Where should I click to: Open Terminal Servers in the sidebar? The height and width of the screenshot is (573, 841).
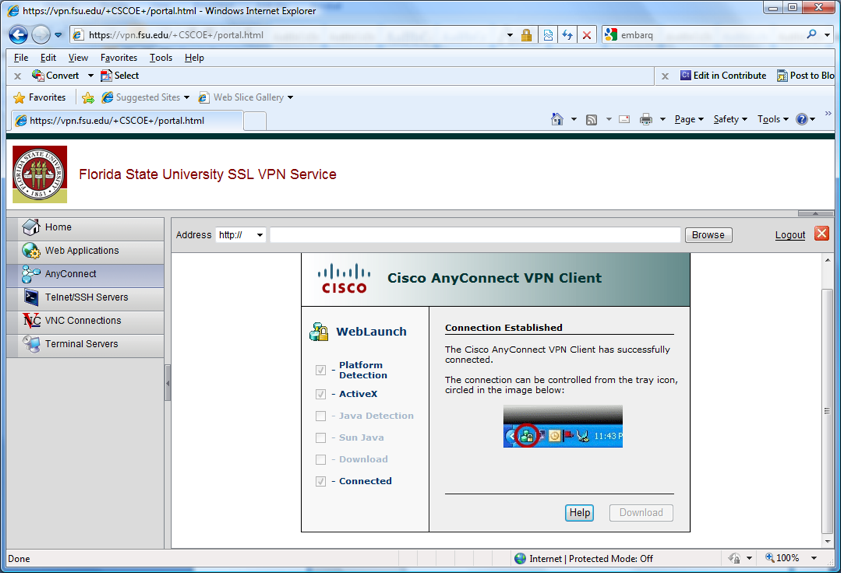[86, 344]
